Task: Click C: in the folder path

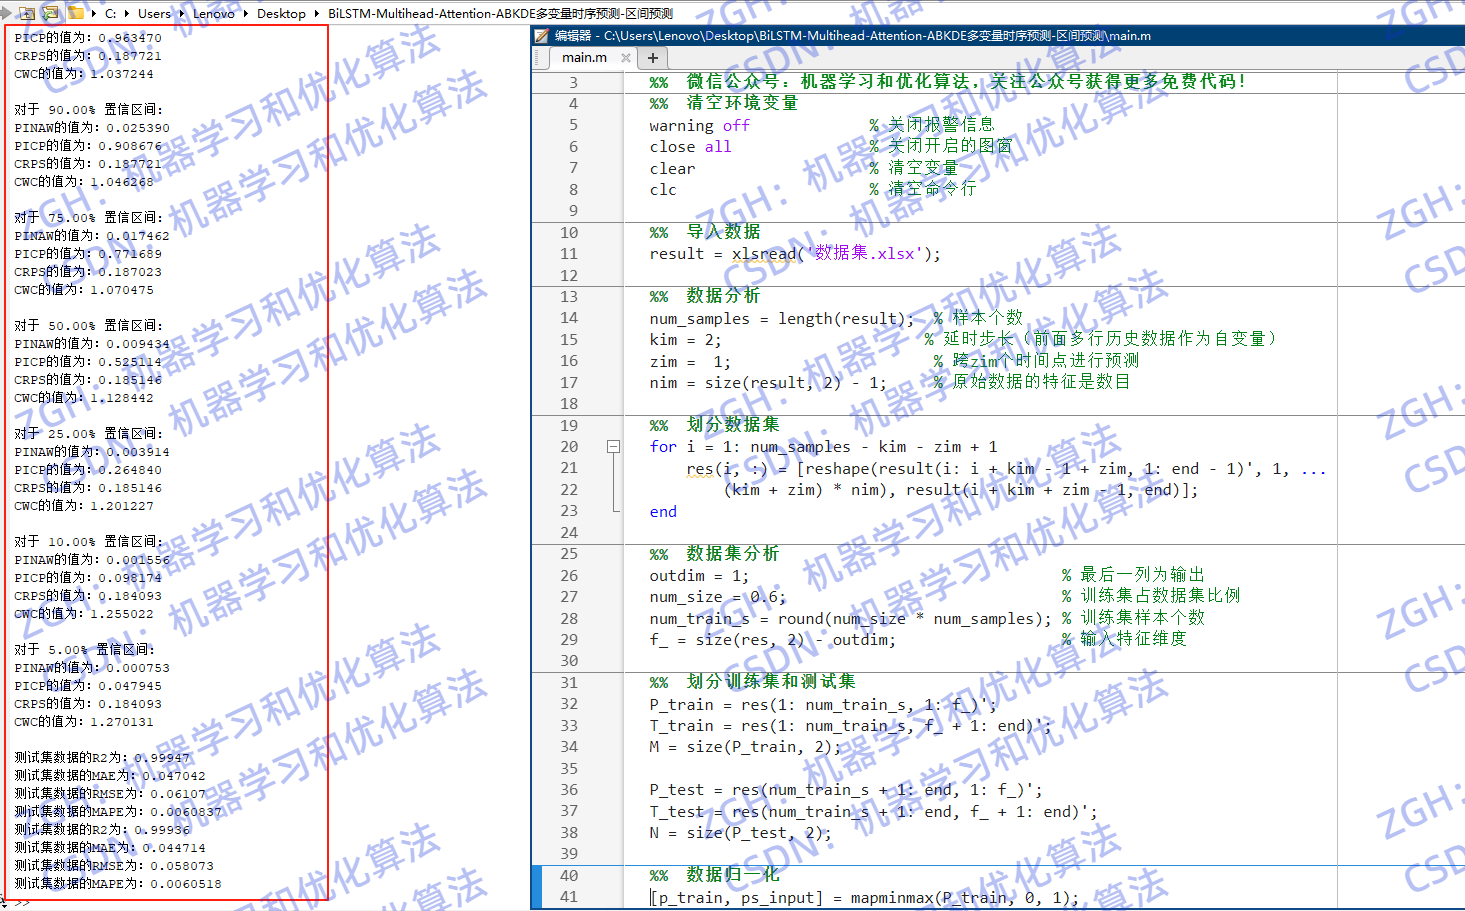Action: pyautogui.click(x=111, y=14)
